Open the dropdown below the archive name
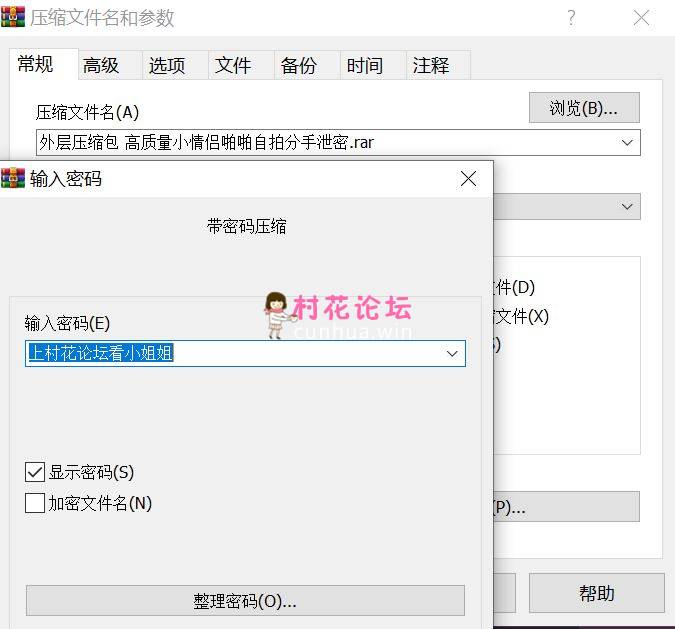This screenshot has width=675, height=629. (x=628, y=207)
